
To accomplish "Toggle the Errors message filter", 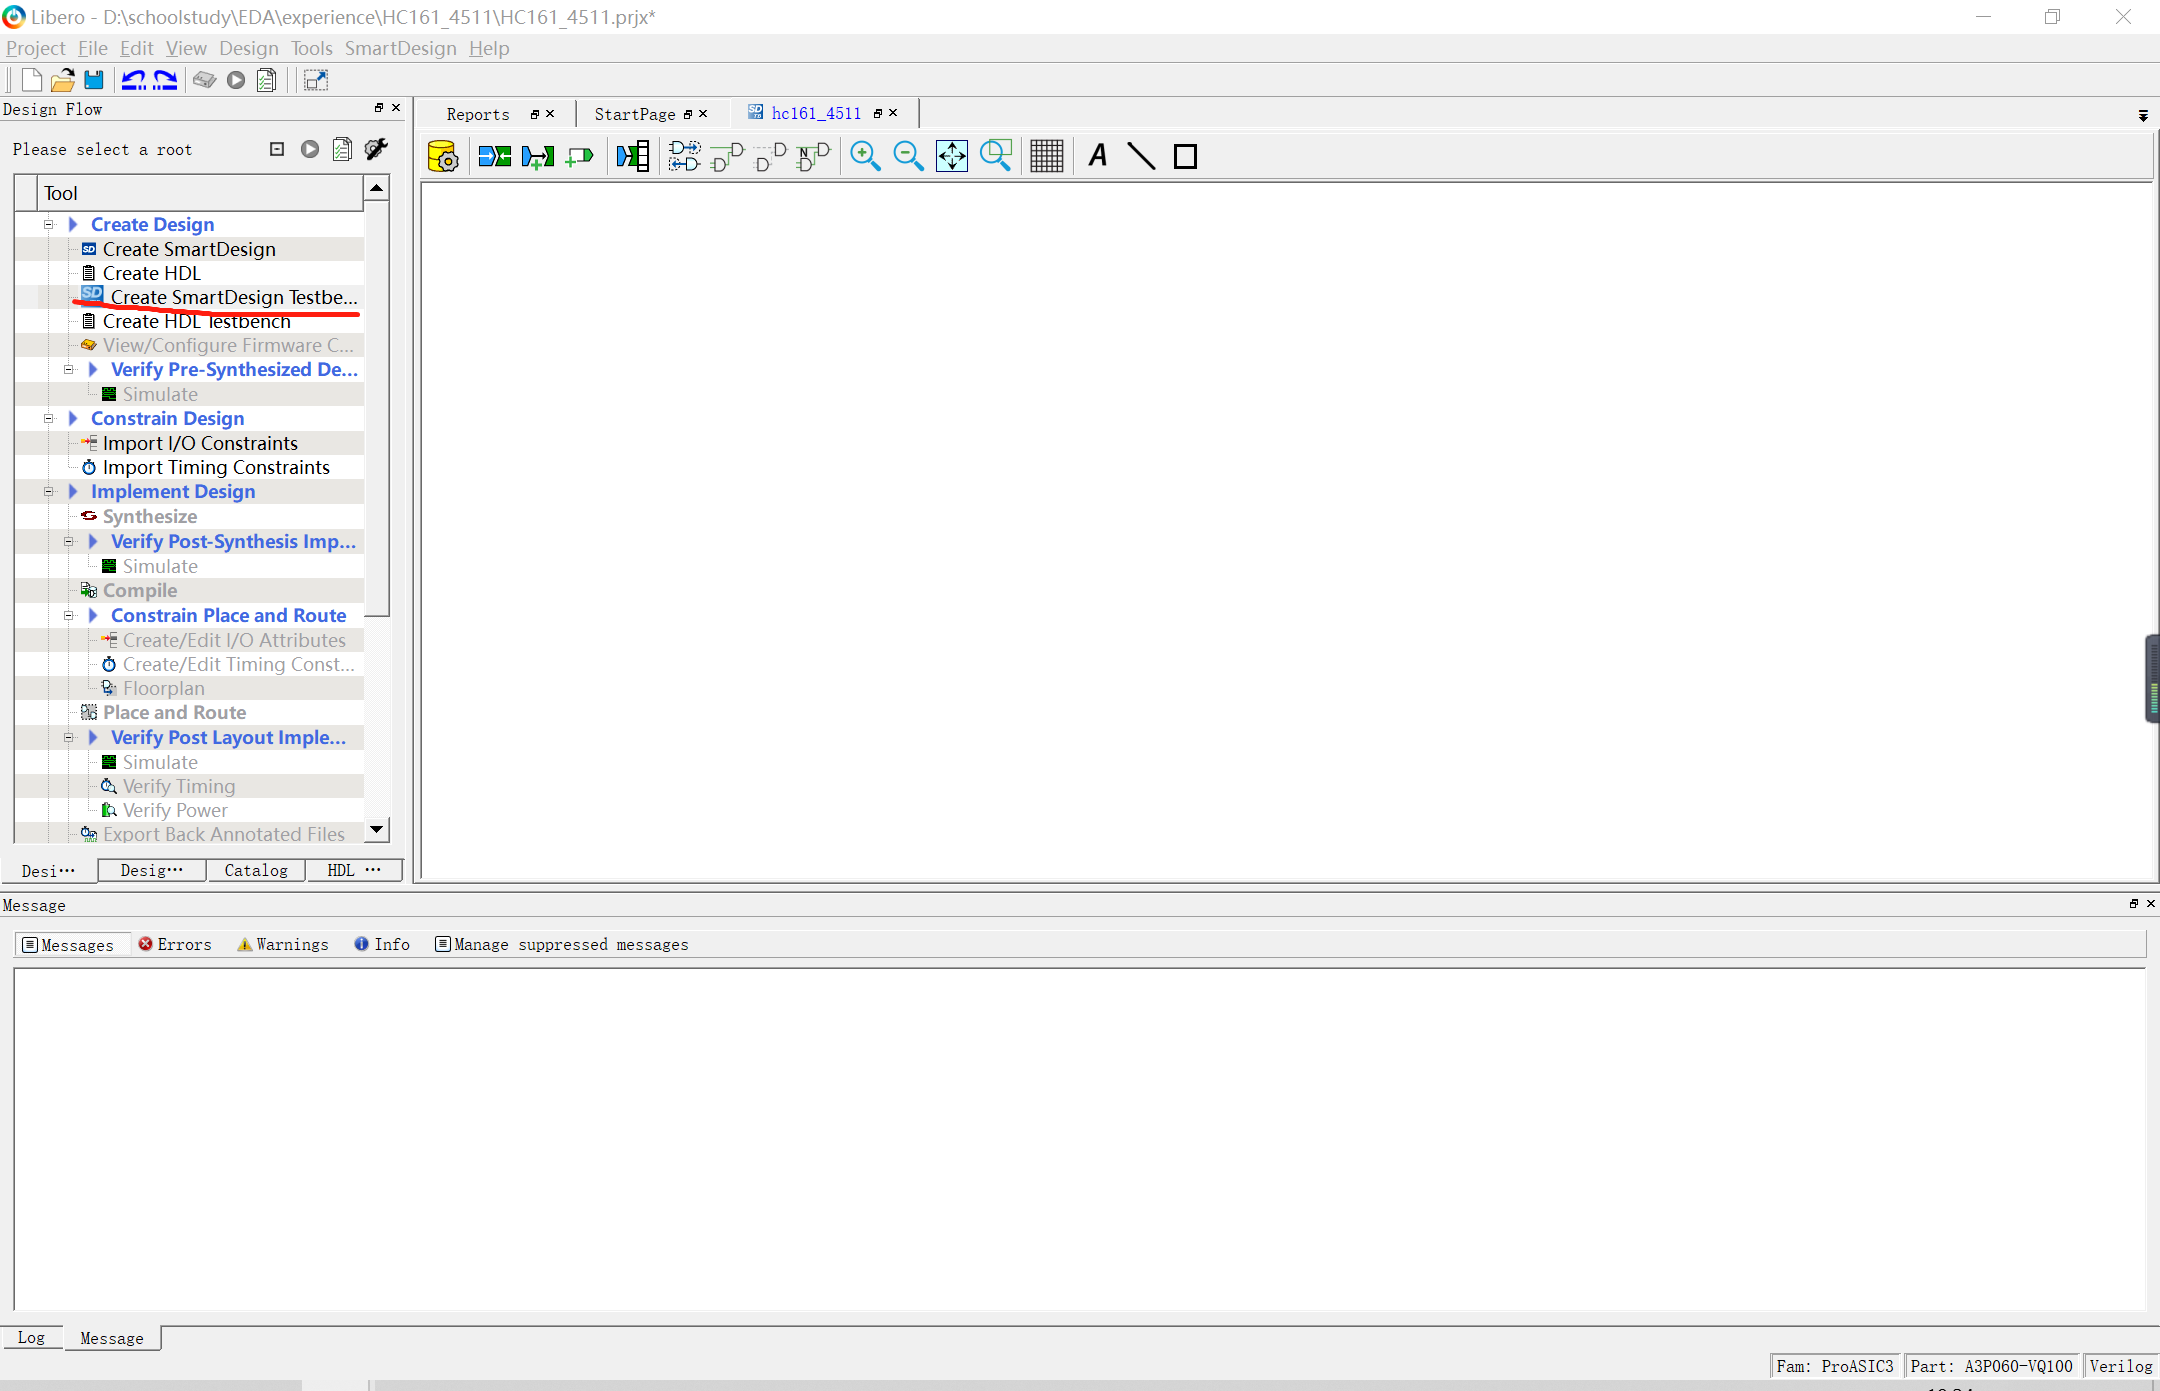I will pos(175,944).
